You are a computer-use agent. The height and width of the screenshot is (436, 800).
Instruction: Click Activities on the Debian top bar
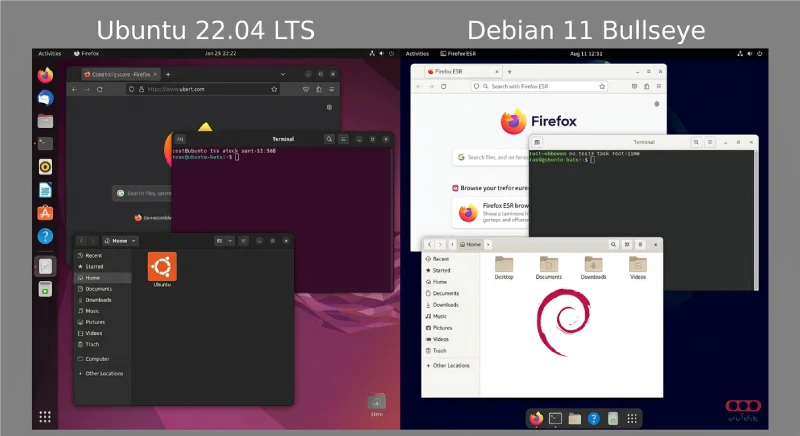click(x=417, y=54)
